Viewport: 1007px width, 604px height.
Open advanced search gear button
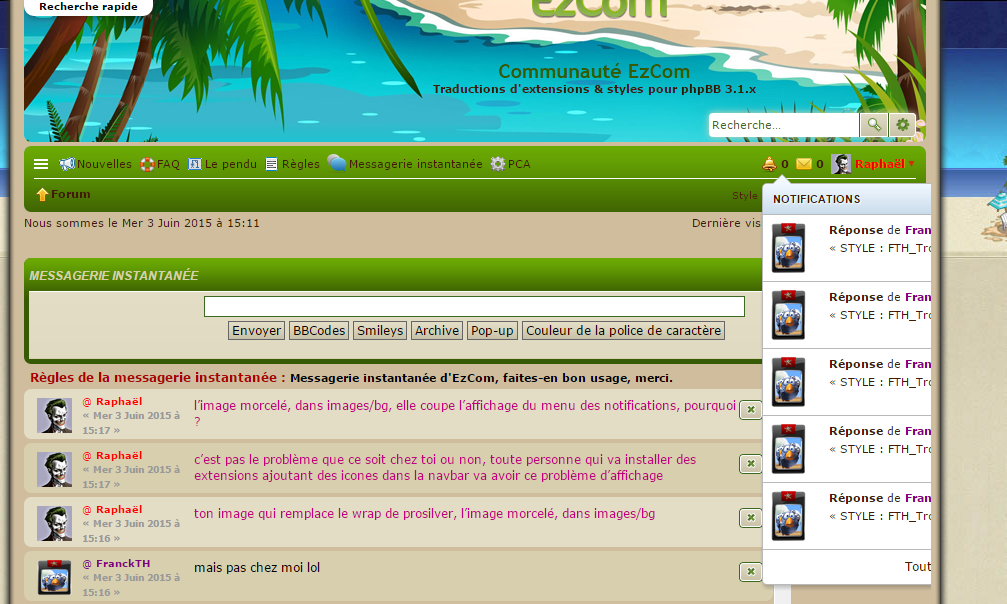click(903, 125)
